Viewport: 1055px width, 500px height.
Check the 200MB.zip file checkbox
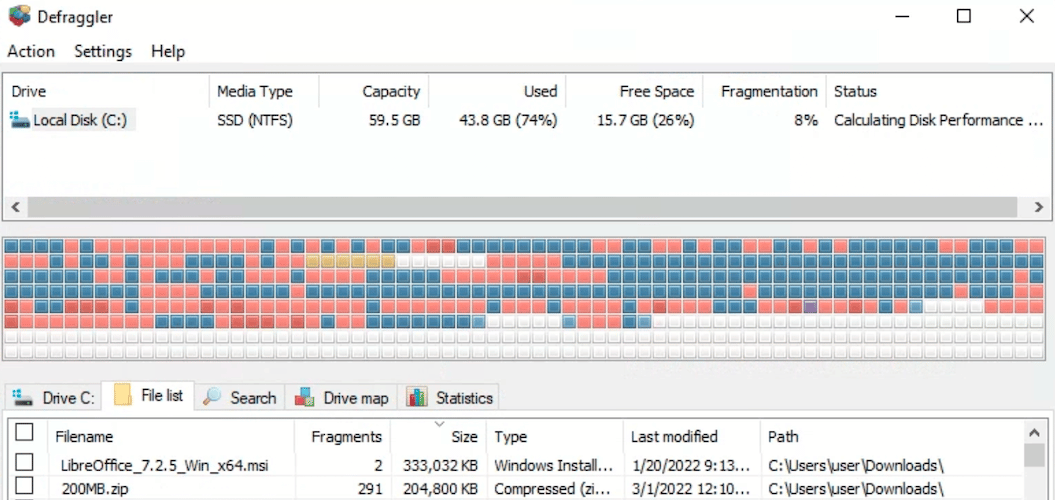click(x=24, y=488)
